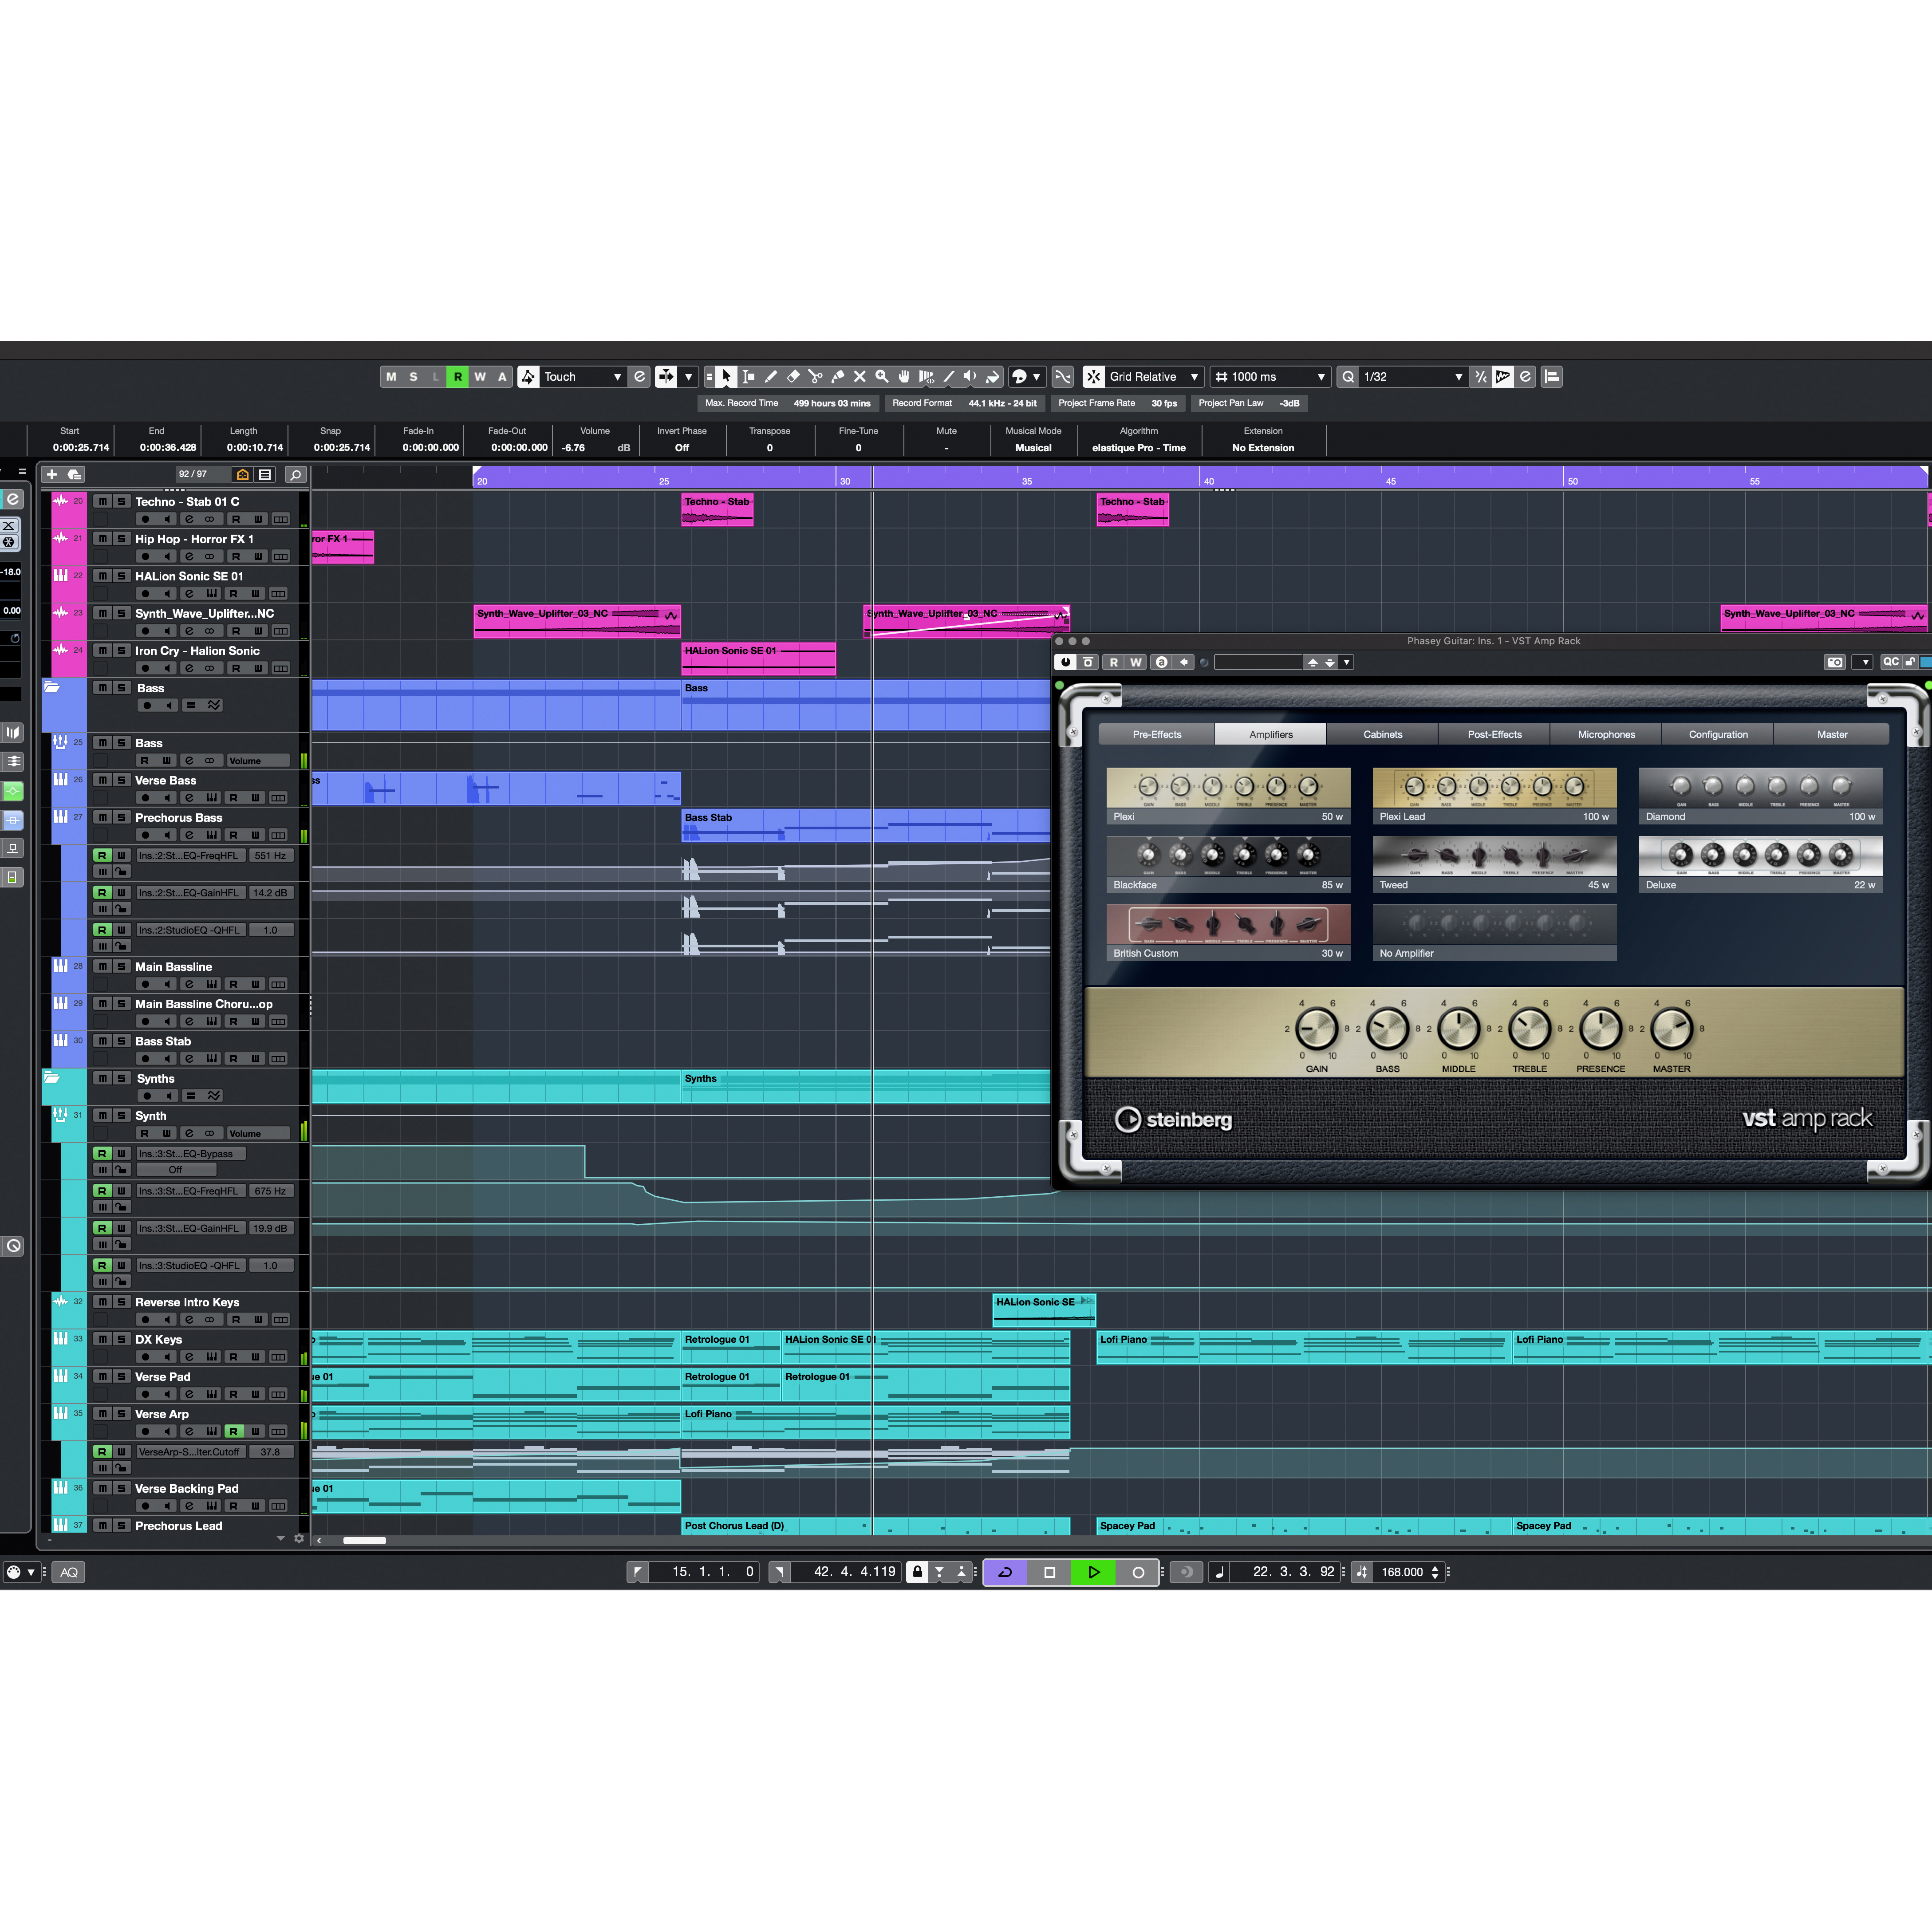Select the Draw pencil tool

(771, 377)
